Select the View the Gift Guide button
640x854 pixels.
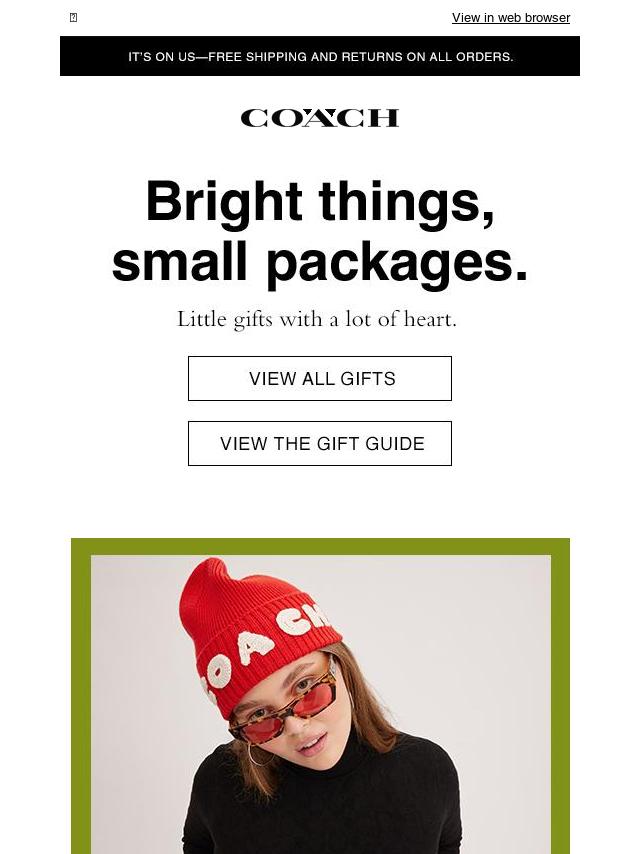coord(320,443)
